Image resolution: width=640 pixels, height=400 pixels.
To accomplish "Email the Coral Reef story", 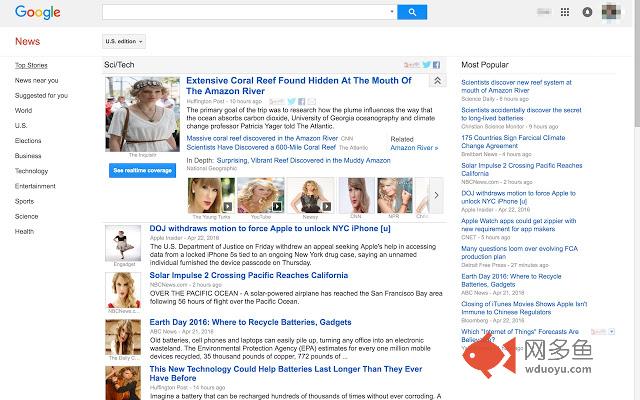I will 311,101.
